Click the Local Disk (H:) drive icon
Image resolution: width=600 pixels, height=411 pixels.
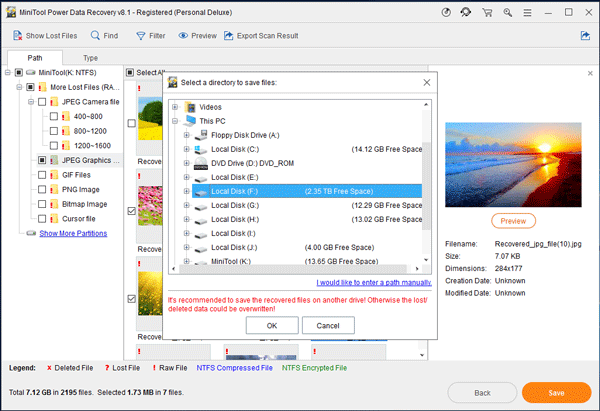point(201,221)
